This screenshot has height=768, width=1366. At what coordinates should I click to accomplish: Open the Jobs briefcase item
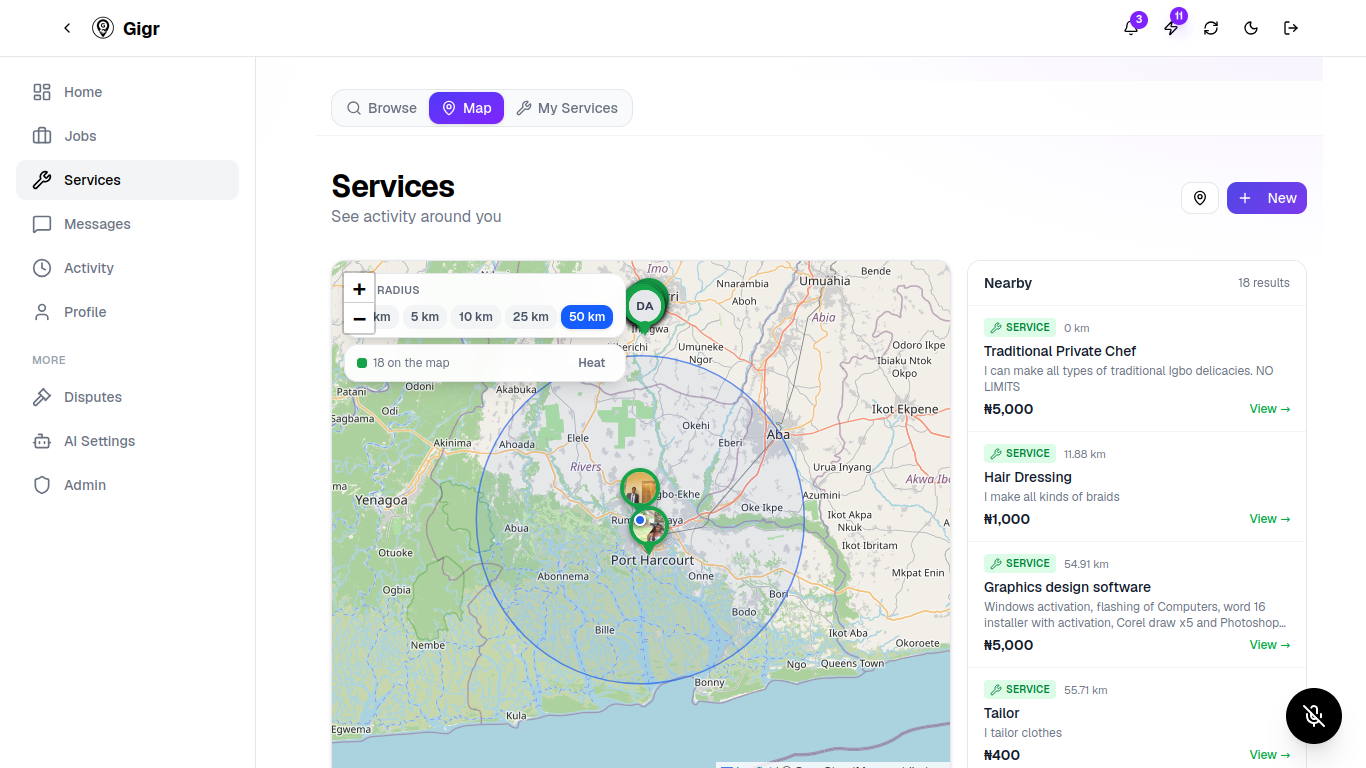pyautogui.click(x=127, y=136)
